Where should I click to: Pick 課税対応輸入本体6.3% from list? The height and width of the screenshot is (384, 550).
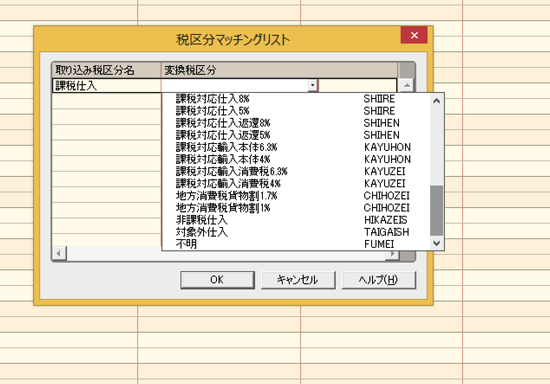[295, 147]
